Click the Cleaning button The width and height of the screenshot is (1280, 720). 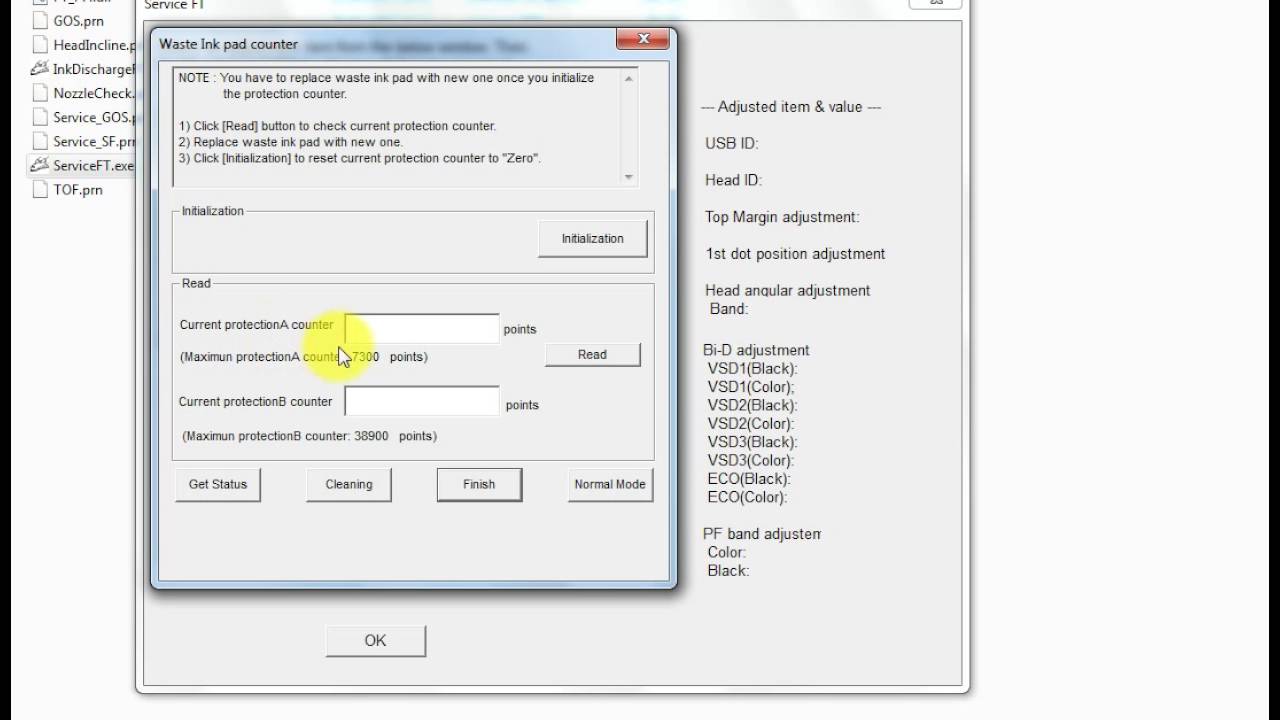(x=349, y=484)
